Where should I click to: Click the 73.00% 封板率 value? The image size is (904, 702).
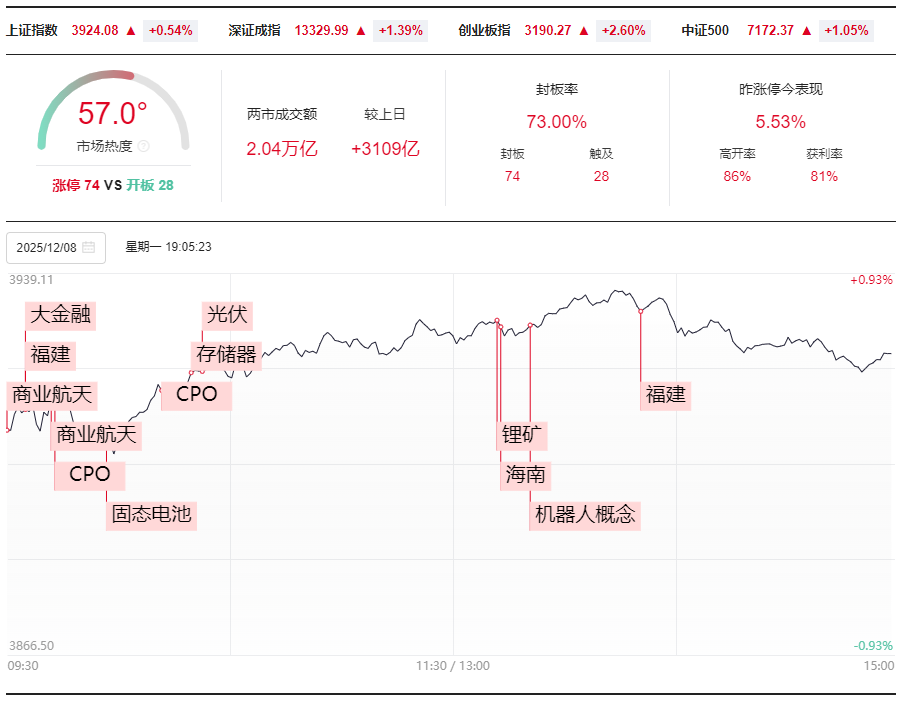(557, 122)
